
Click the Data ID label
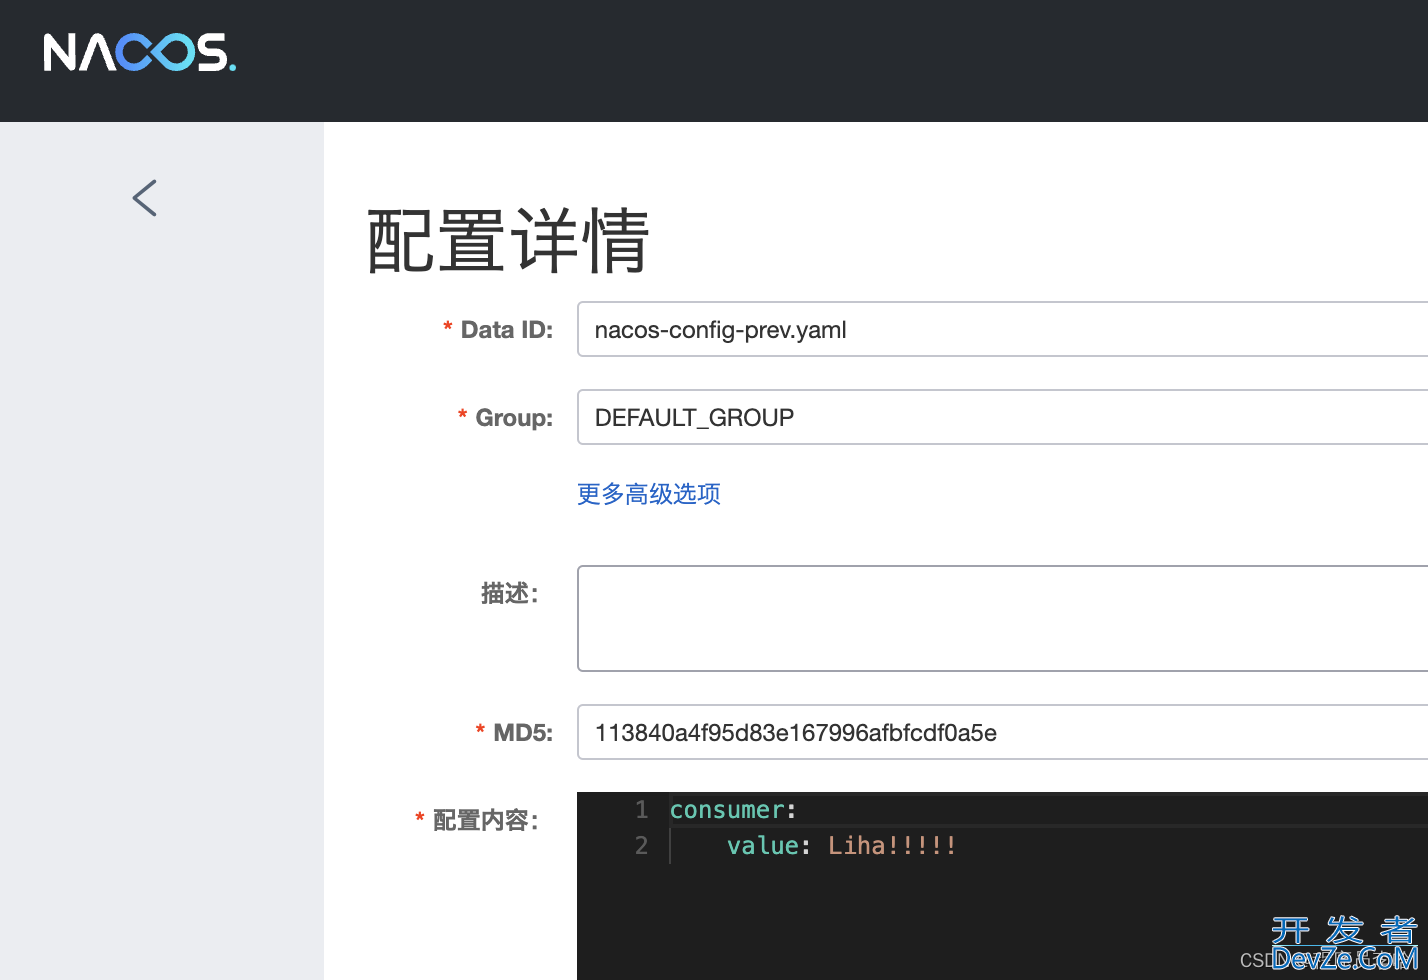tap(506, 330)
